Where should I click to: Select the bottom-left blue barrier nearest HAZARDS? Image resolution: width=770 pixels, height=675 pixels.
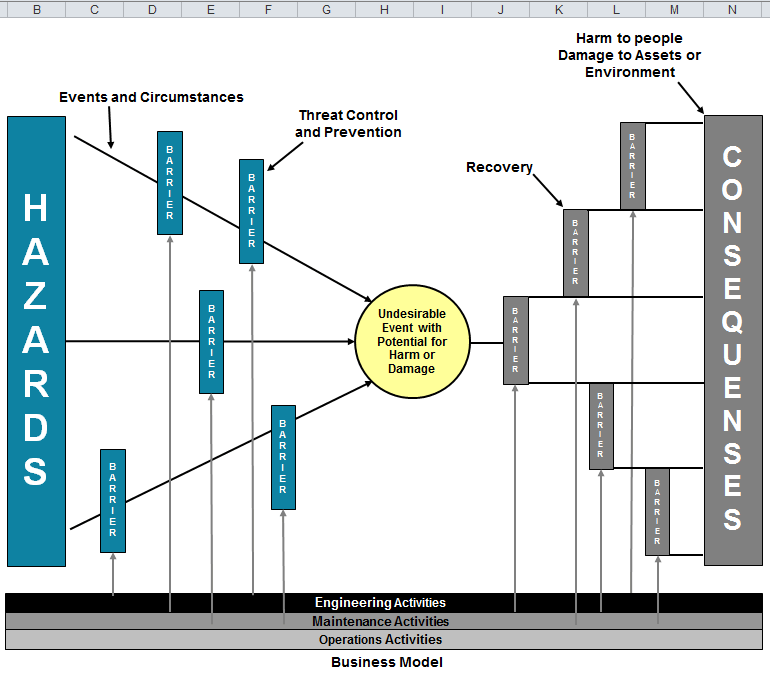[113, 501]
